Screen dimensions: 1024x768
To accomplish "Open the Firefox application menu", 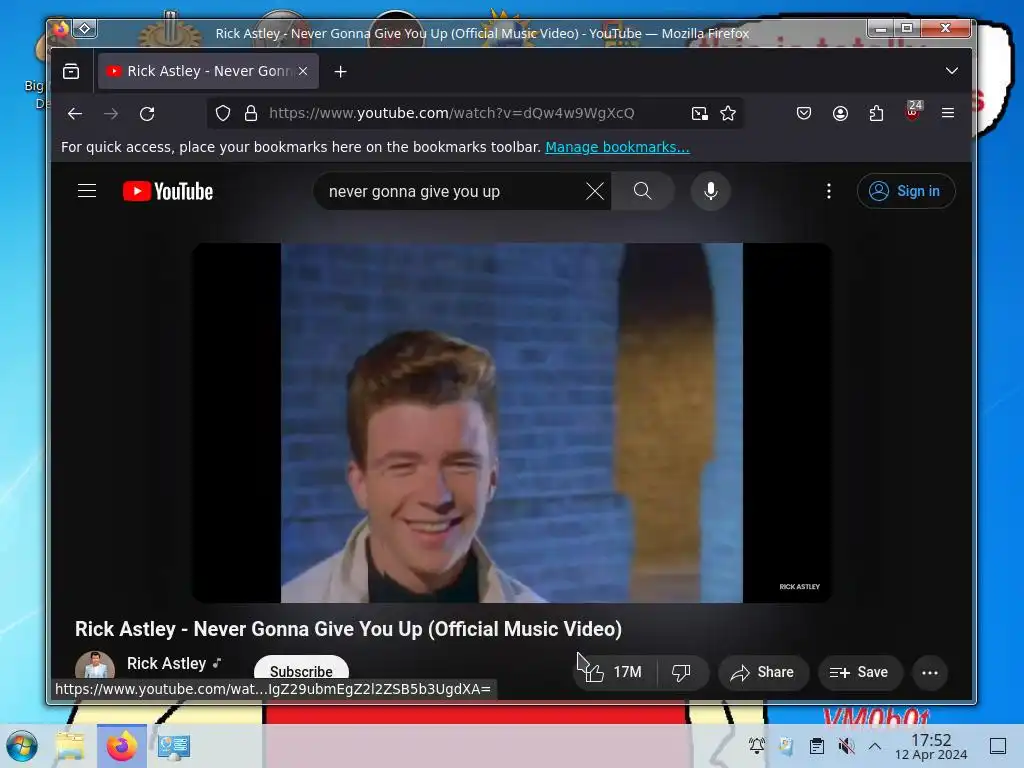I will click(948, 113).
